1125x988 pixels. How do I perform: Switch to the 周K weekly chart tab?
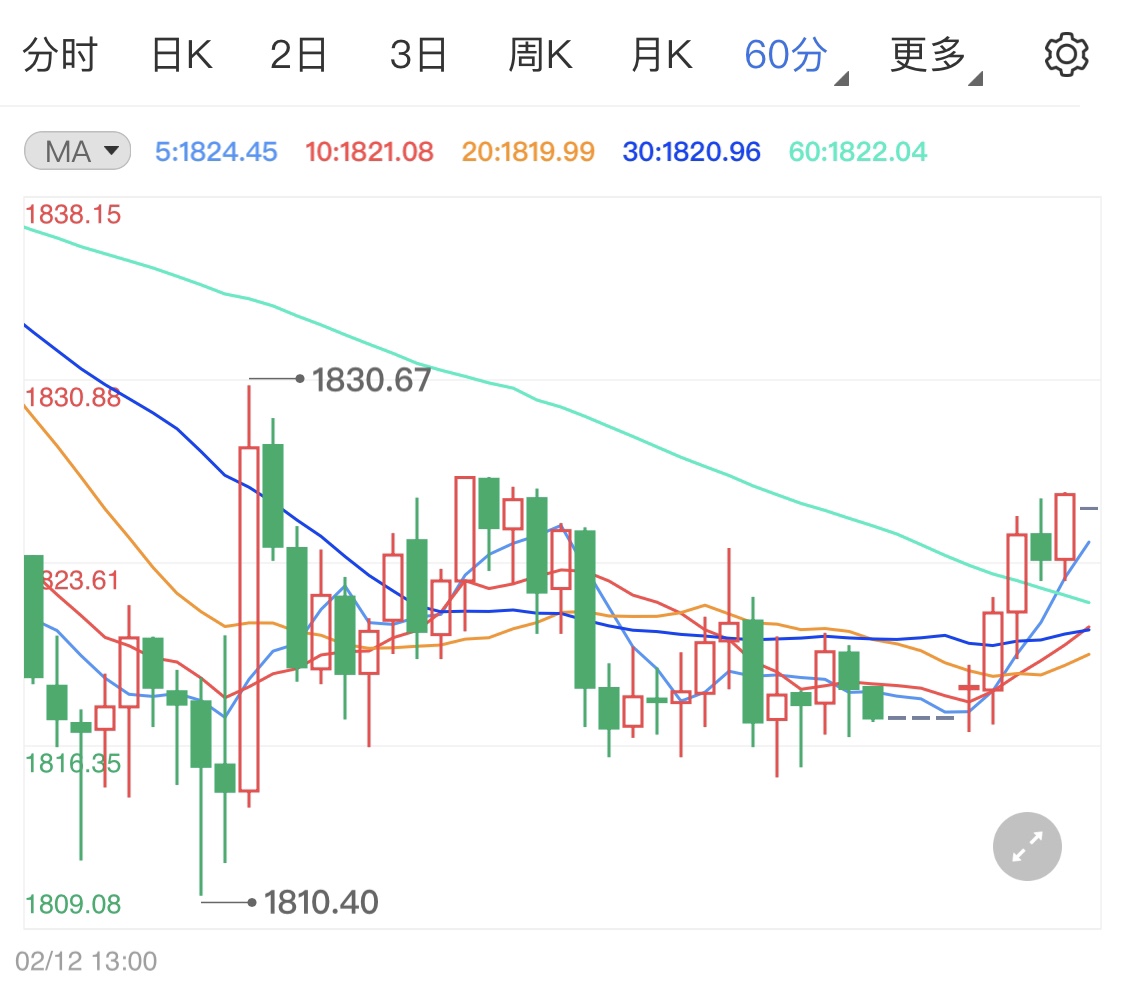click(540, 55)
